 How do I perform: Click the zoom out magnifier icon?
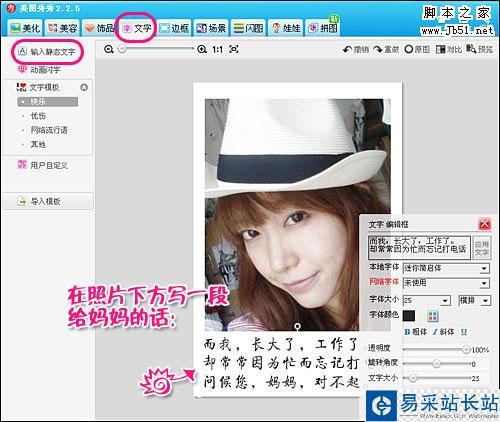point(108,49)
